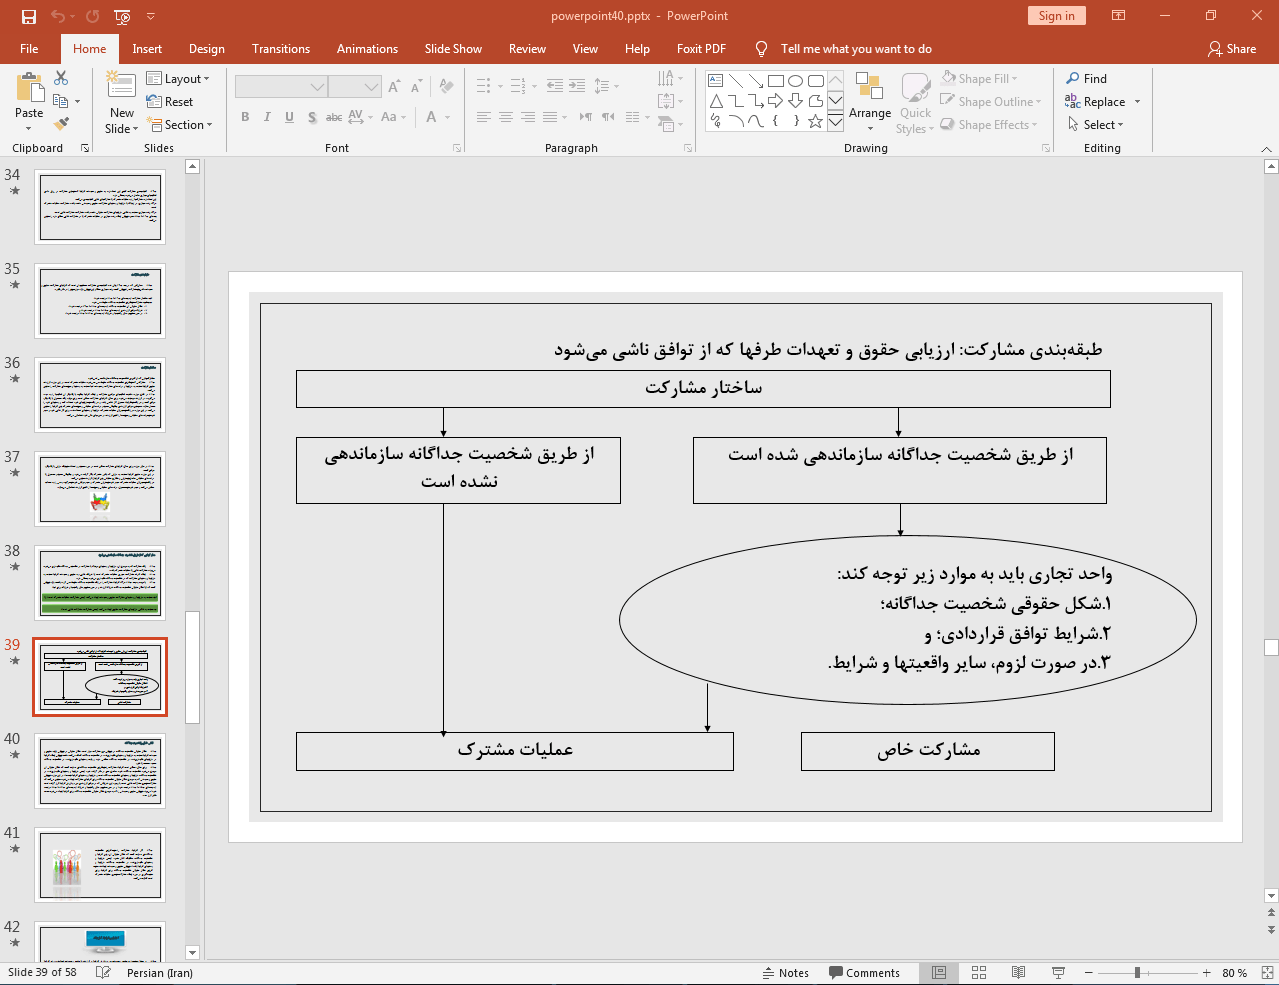Click the Arrange icon

click(x=869, y=102)
